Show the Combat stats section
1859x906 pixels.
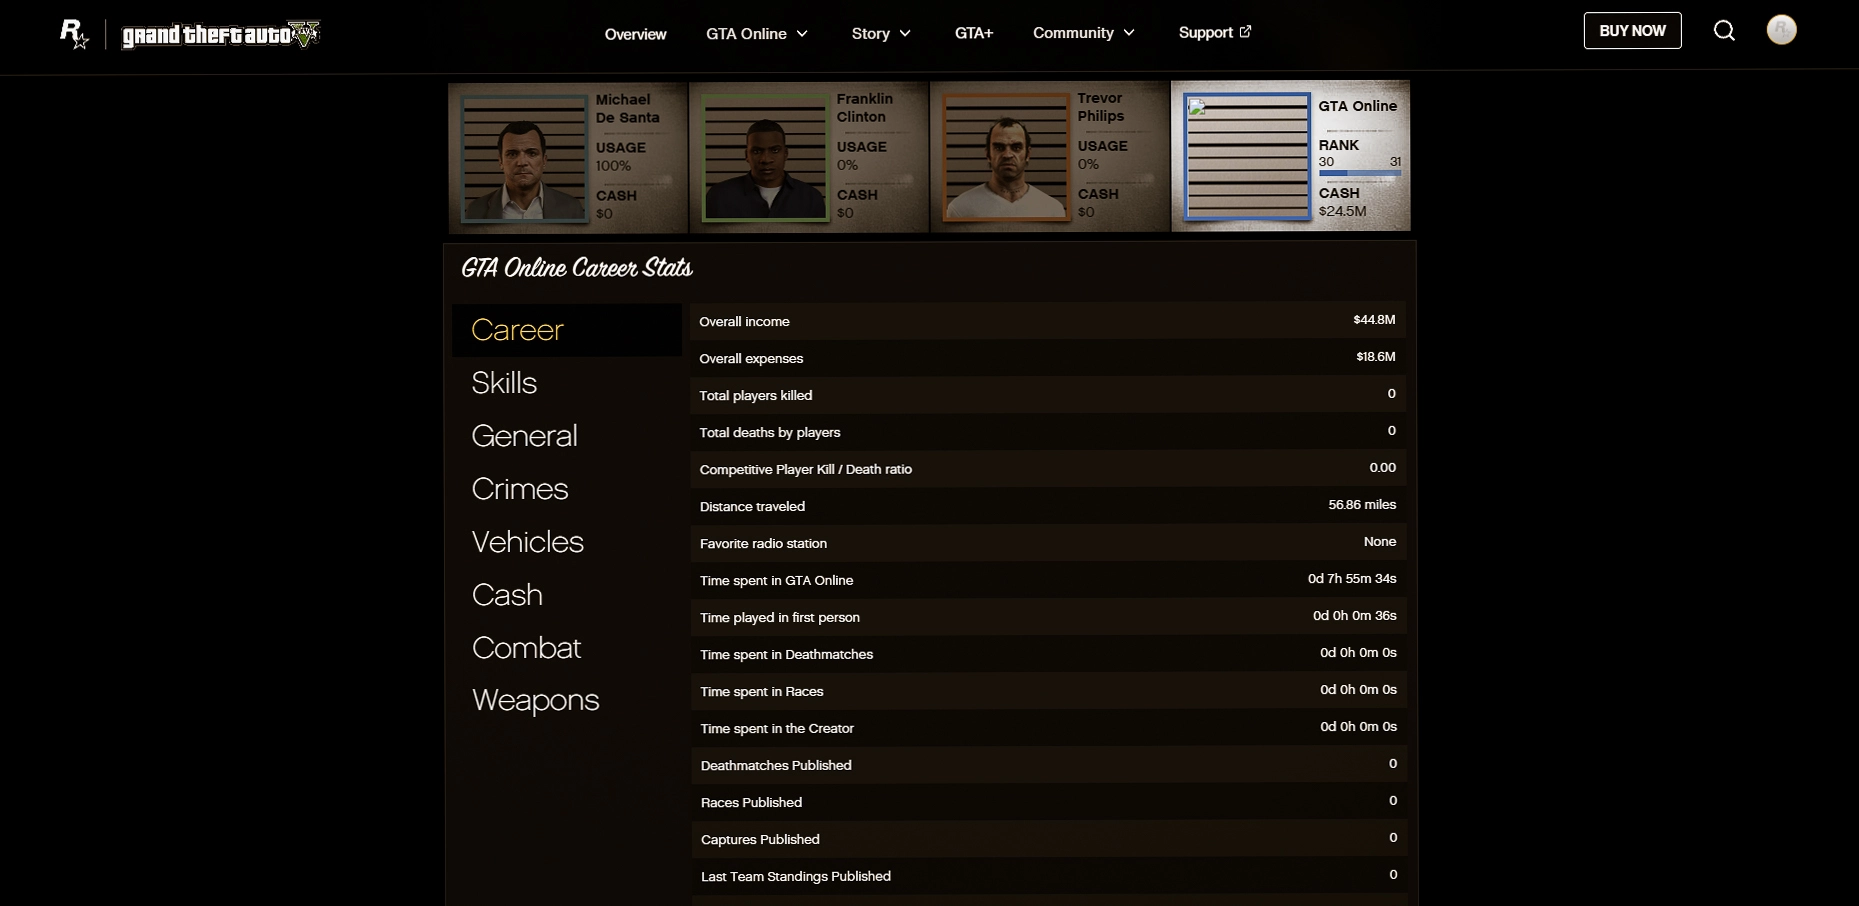[526, 648]
